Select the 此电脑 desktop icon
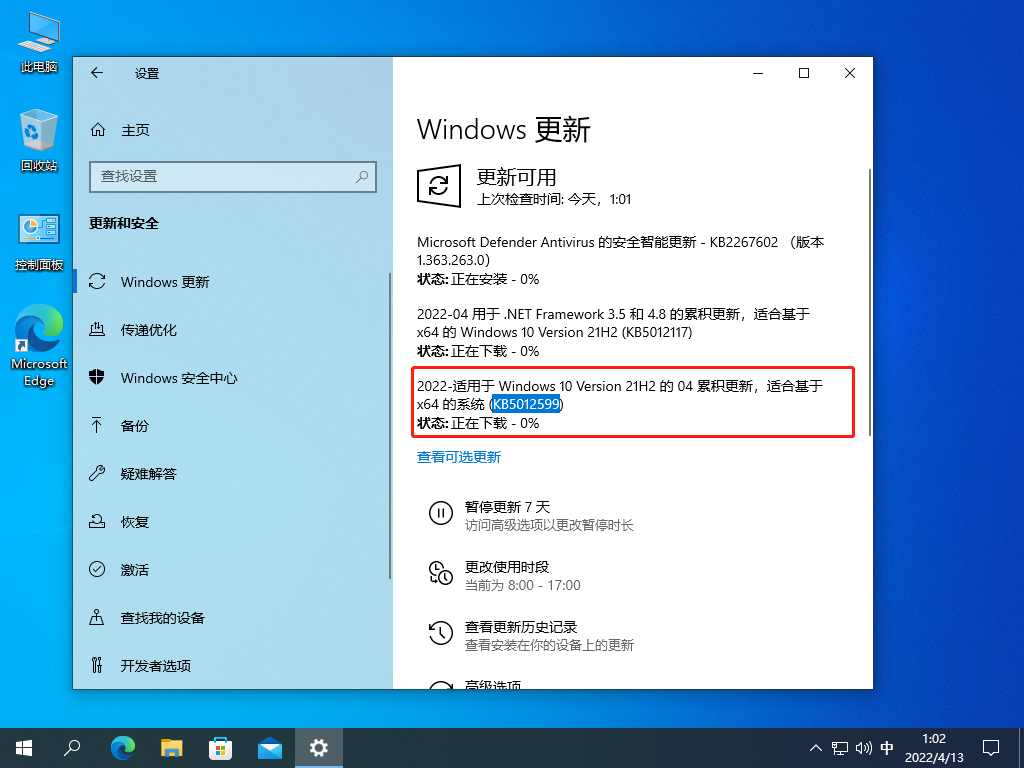The width and height of the screenshot is (1024, 768). (39, 42)
